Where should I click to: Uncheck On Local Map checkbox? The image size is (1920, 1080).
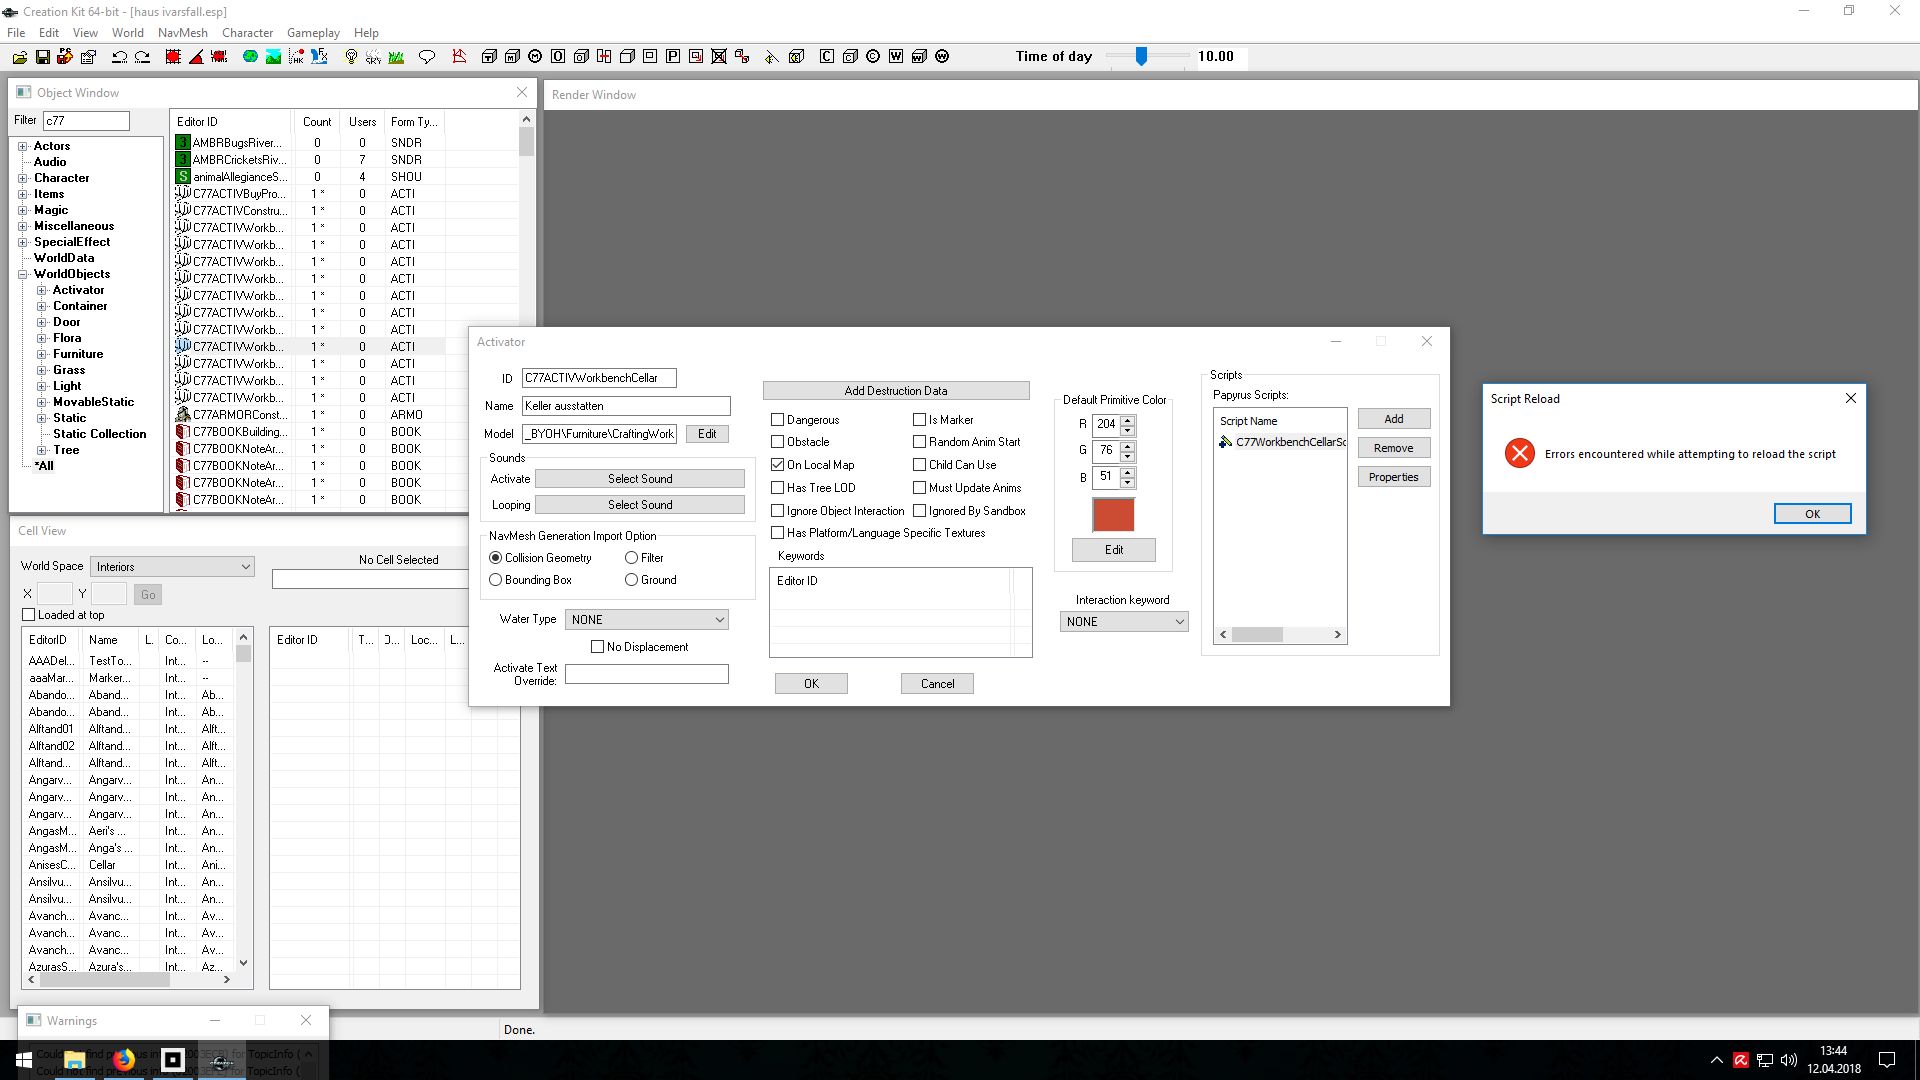[777, 465]
